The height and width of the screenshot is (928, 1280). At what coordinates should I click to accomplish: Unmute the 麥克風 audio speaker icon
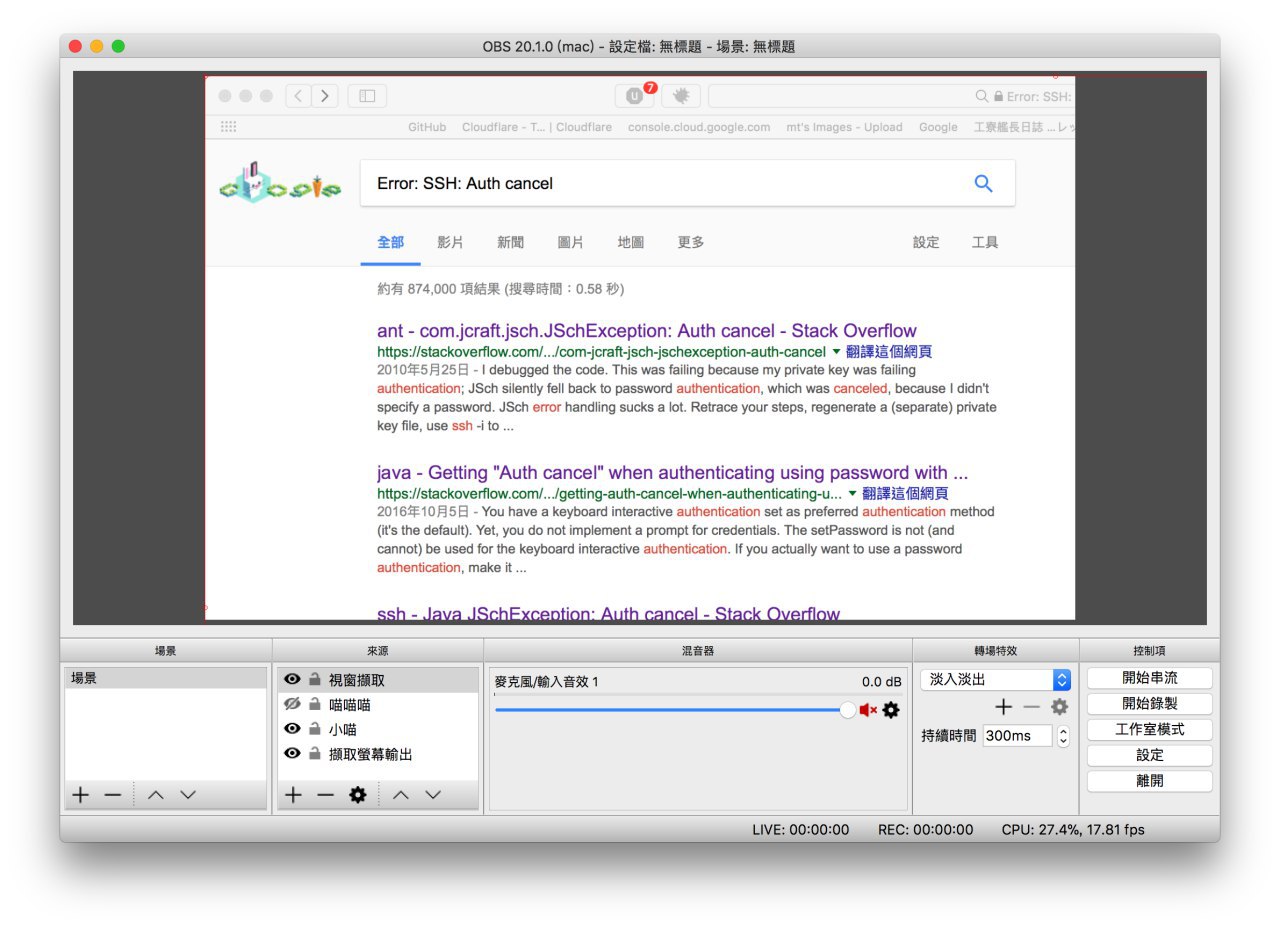(868, 710)
